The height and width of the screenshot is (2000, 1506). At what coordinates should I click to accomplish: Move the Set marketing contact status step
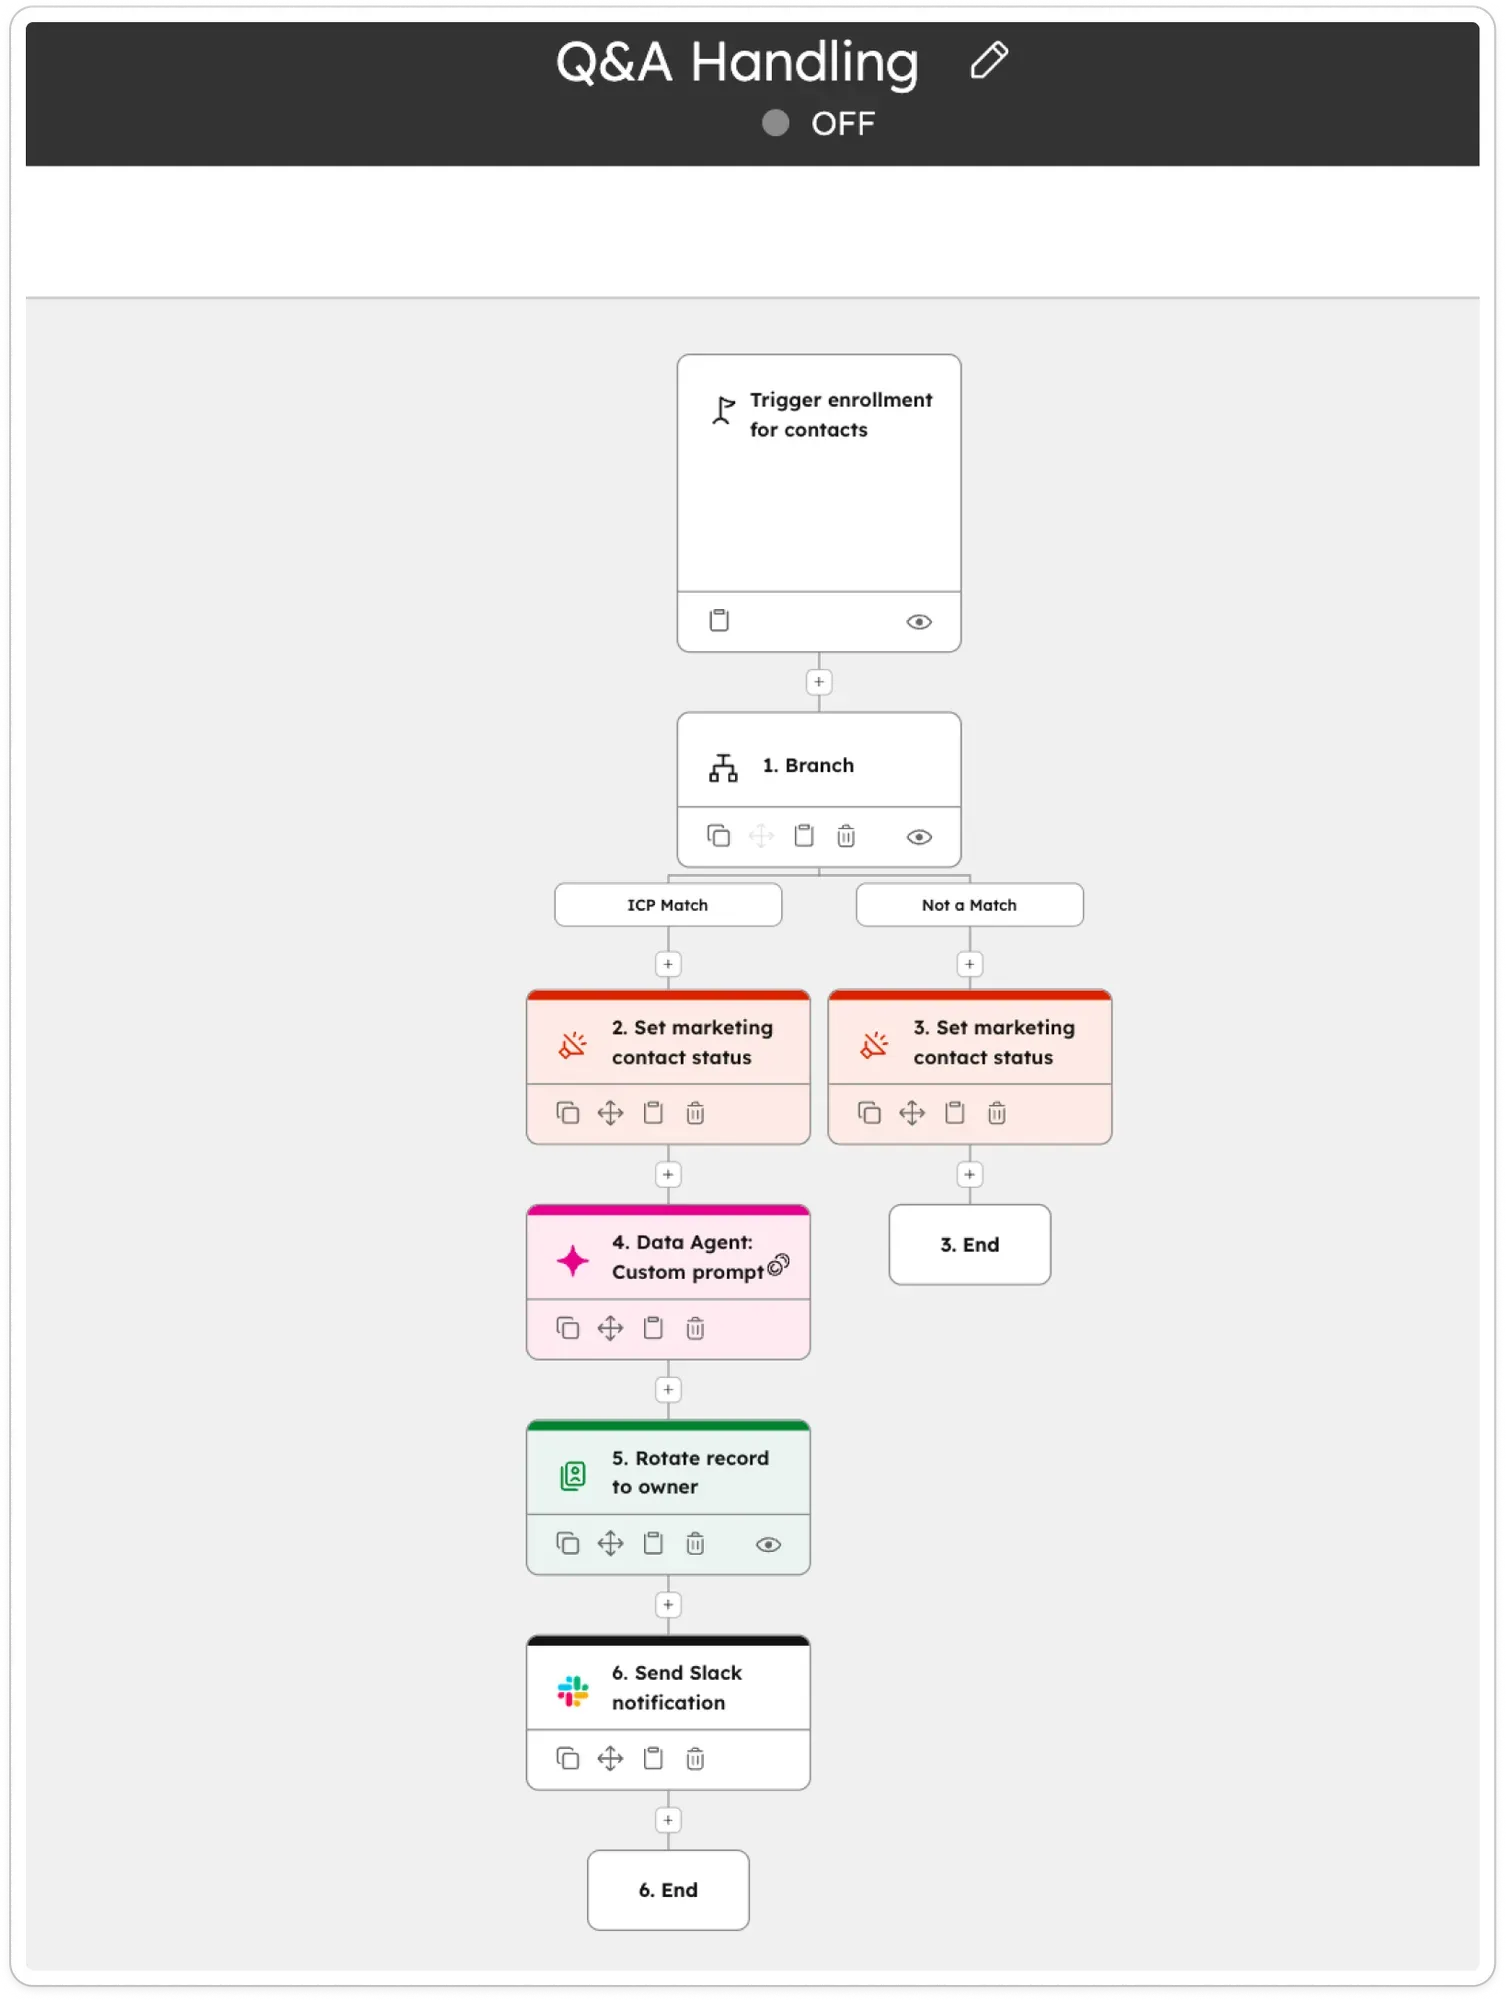611,1113
